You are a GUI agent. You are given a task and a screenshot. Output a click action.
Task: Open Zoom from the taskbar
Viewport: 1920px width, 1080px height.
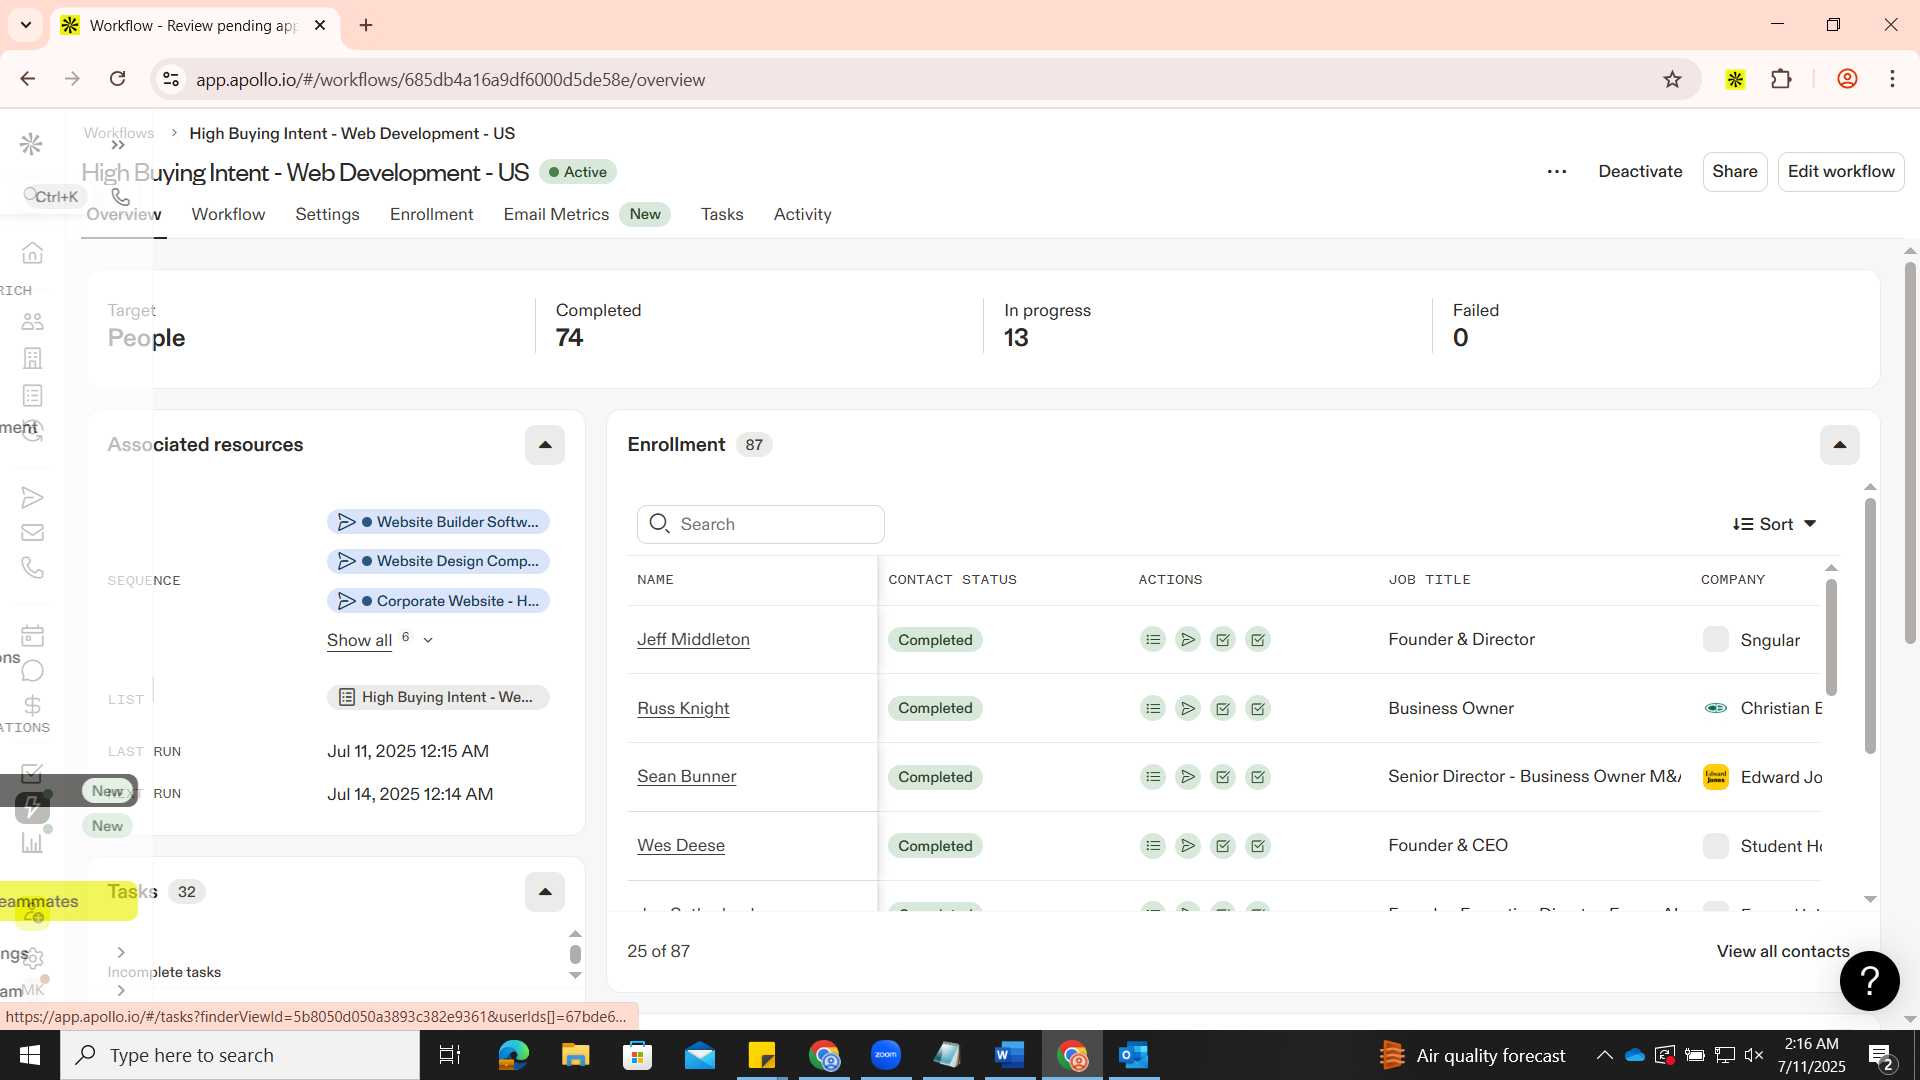(886, 1055)
